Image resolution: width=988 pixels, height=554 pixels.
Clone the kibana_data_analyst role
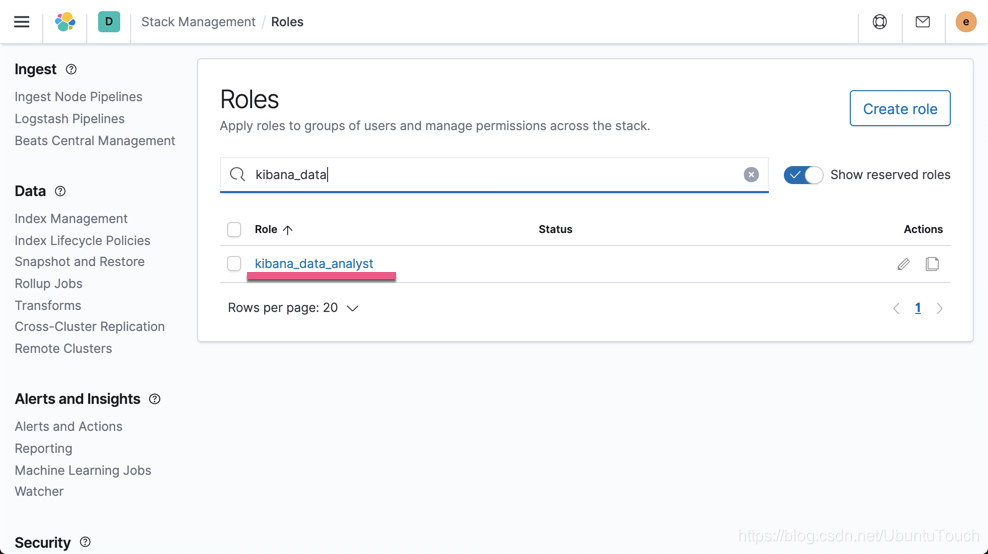(932, 264)
